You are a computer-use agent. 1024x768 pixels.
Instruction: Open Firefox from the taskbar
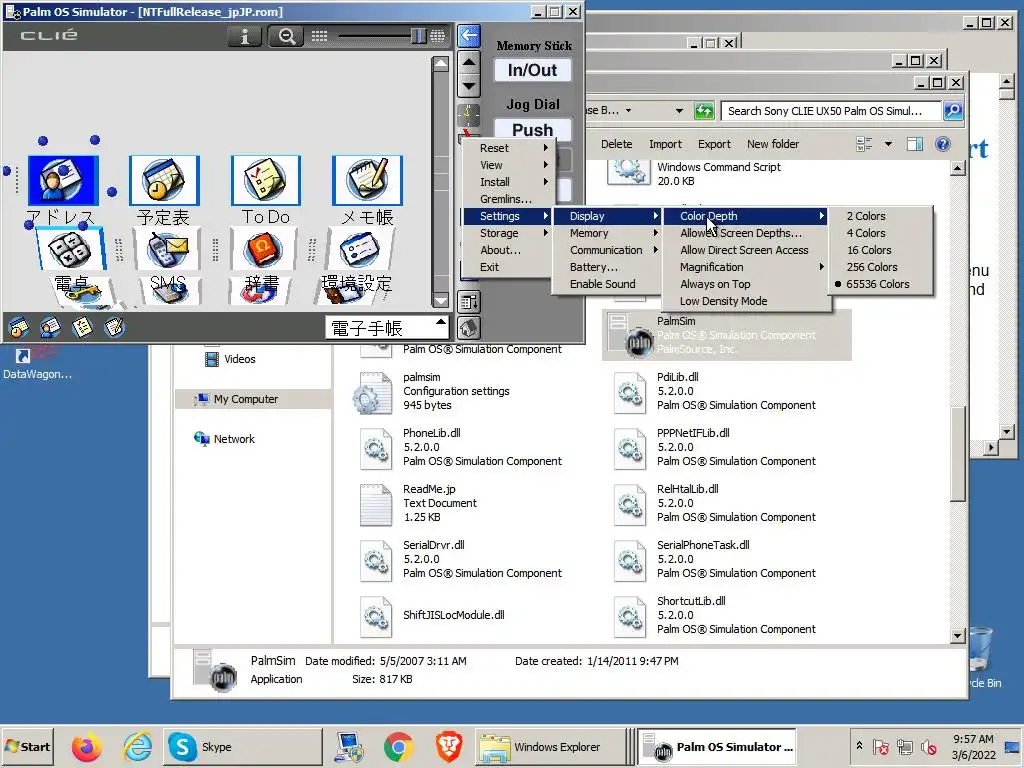[x=86, y=747]
